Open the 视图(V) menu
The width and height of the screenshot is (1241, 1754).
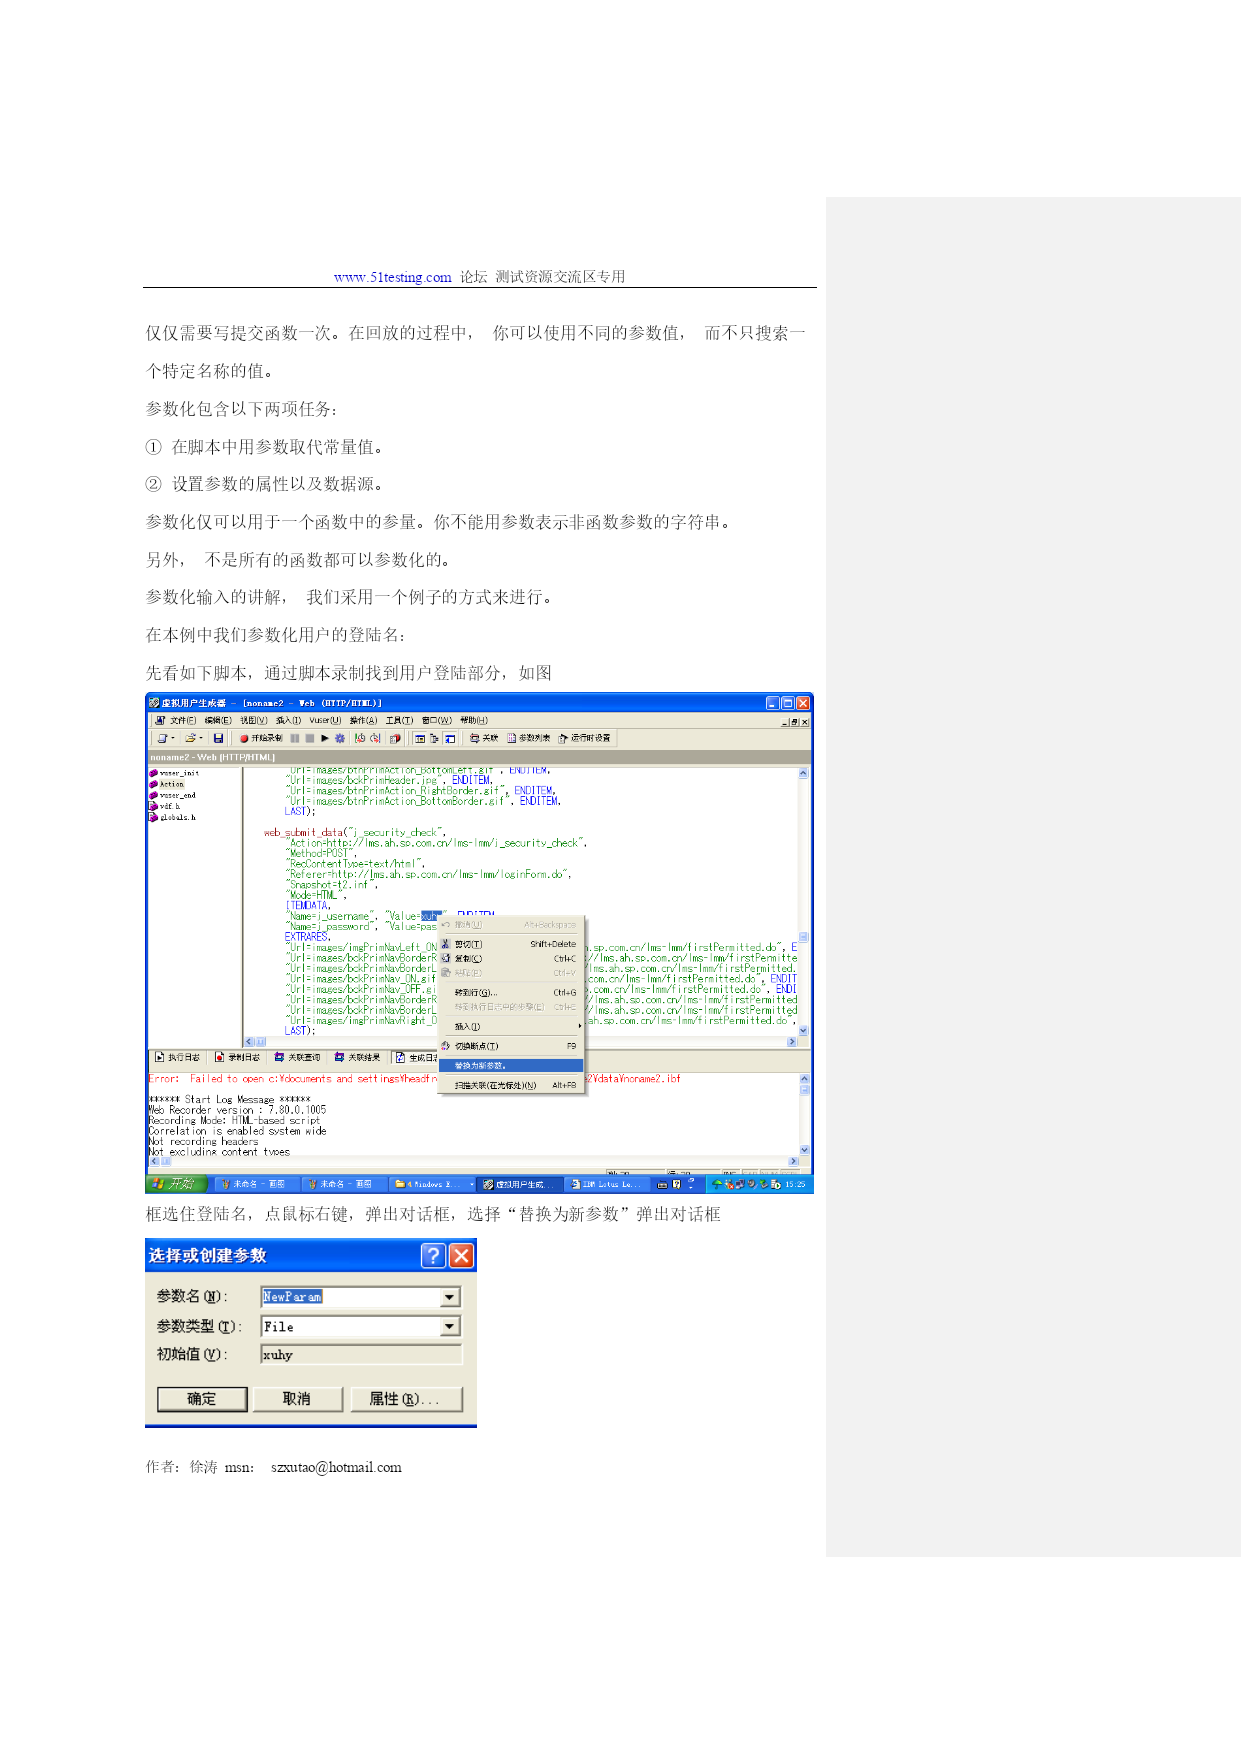click(253, 720)
